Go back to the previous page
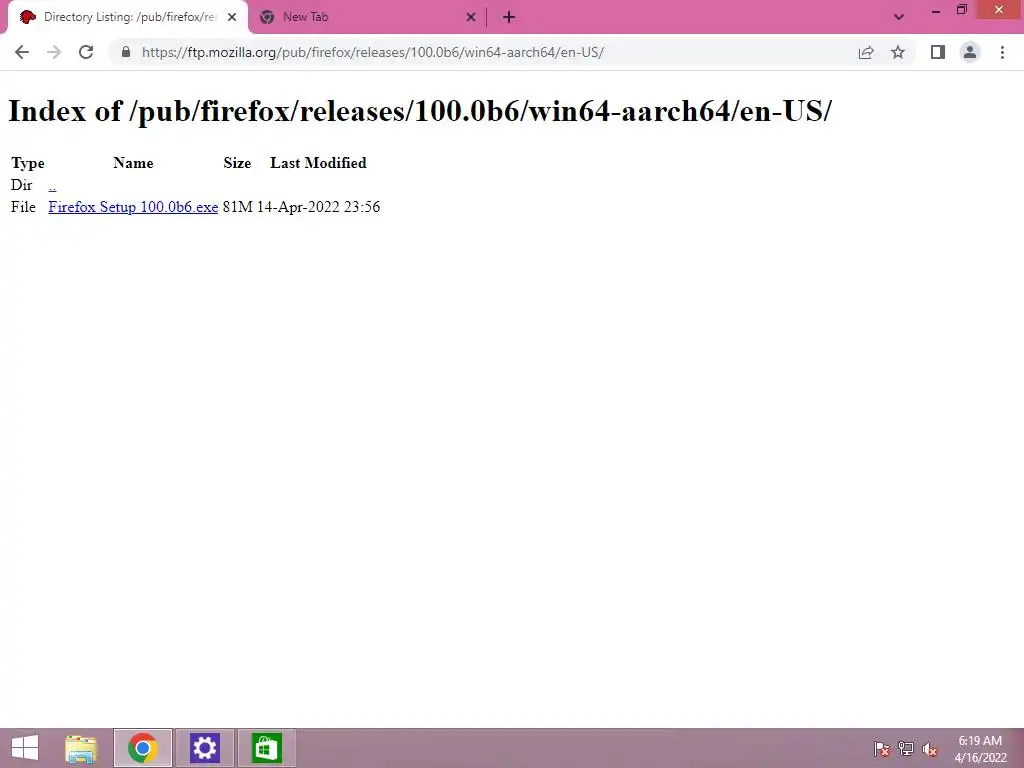1024x768 pixels. click(22, 52)
